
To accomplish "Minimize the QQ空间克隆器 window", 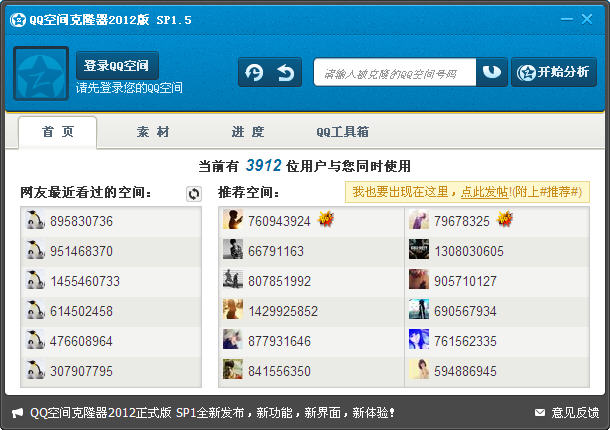I will [x=566, y=19].
